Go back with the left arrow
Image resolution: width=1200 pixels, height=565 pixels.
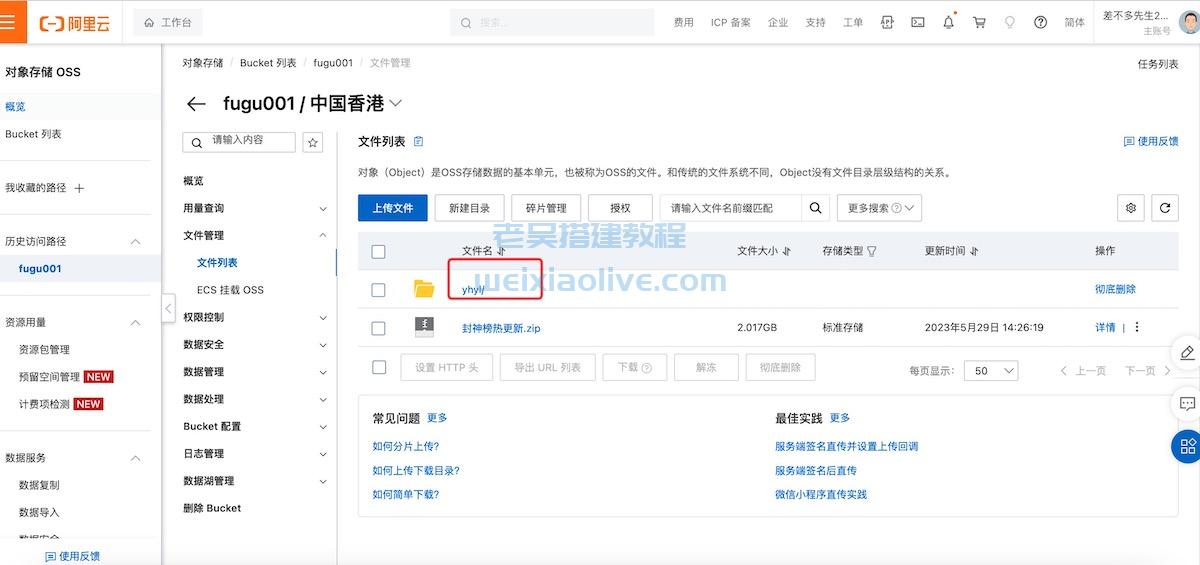(196, 104)
